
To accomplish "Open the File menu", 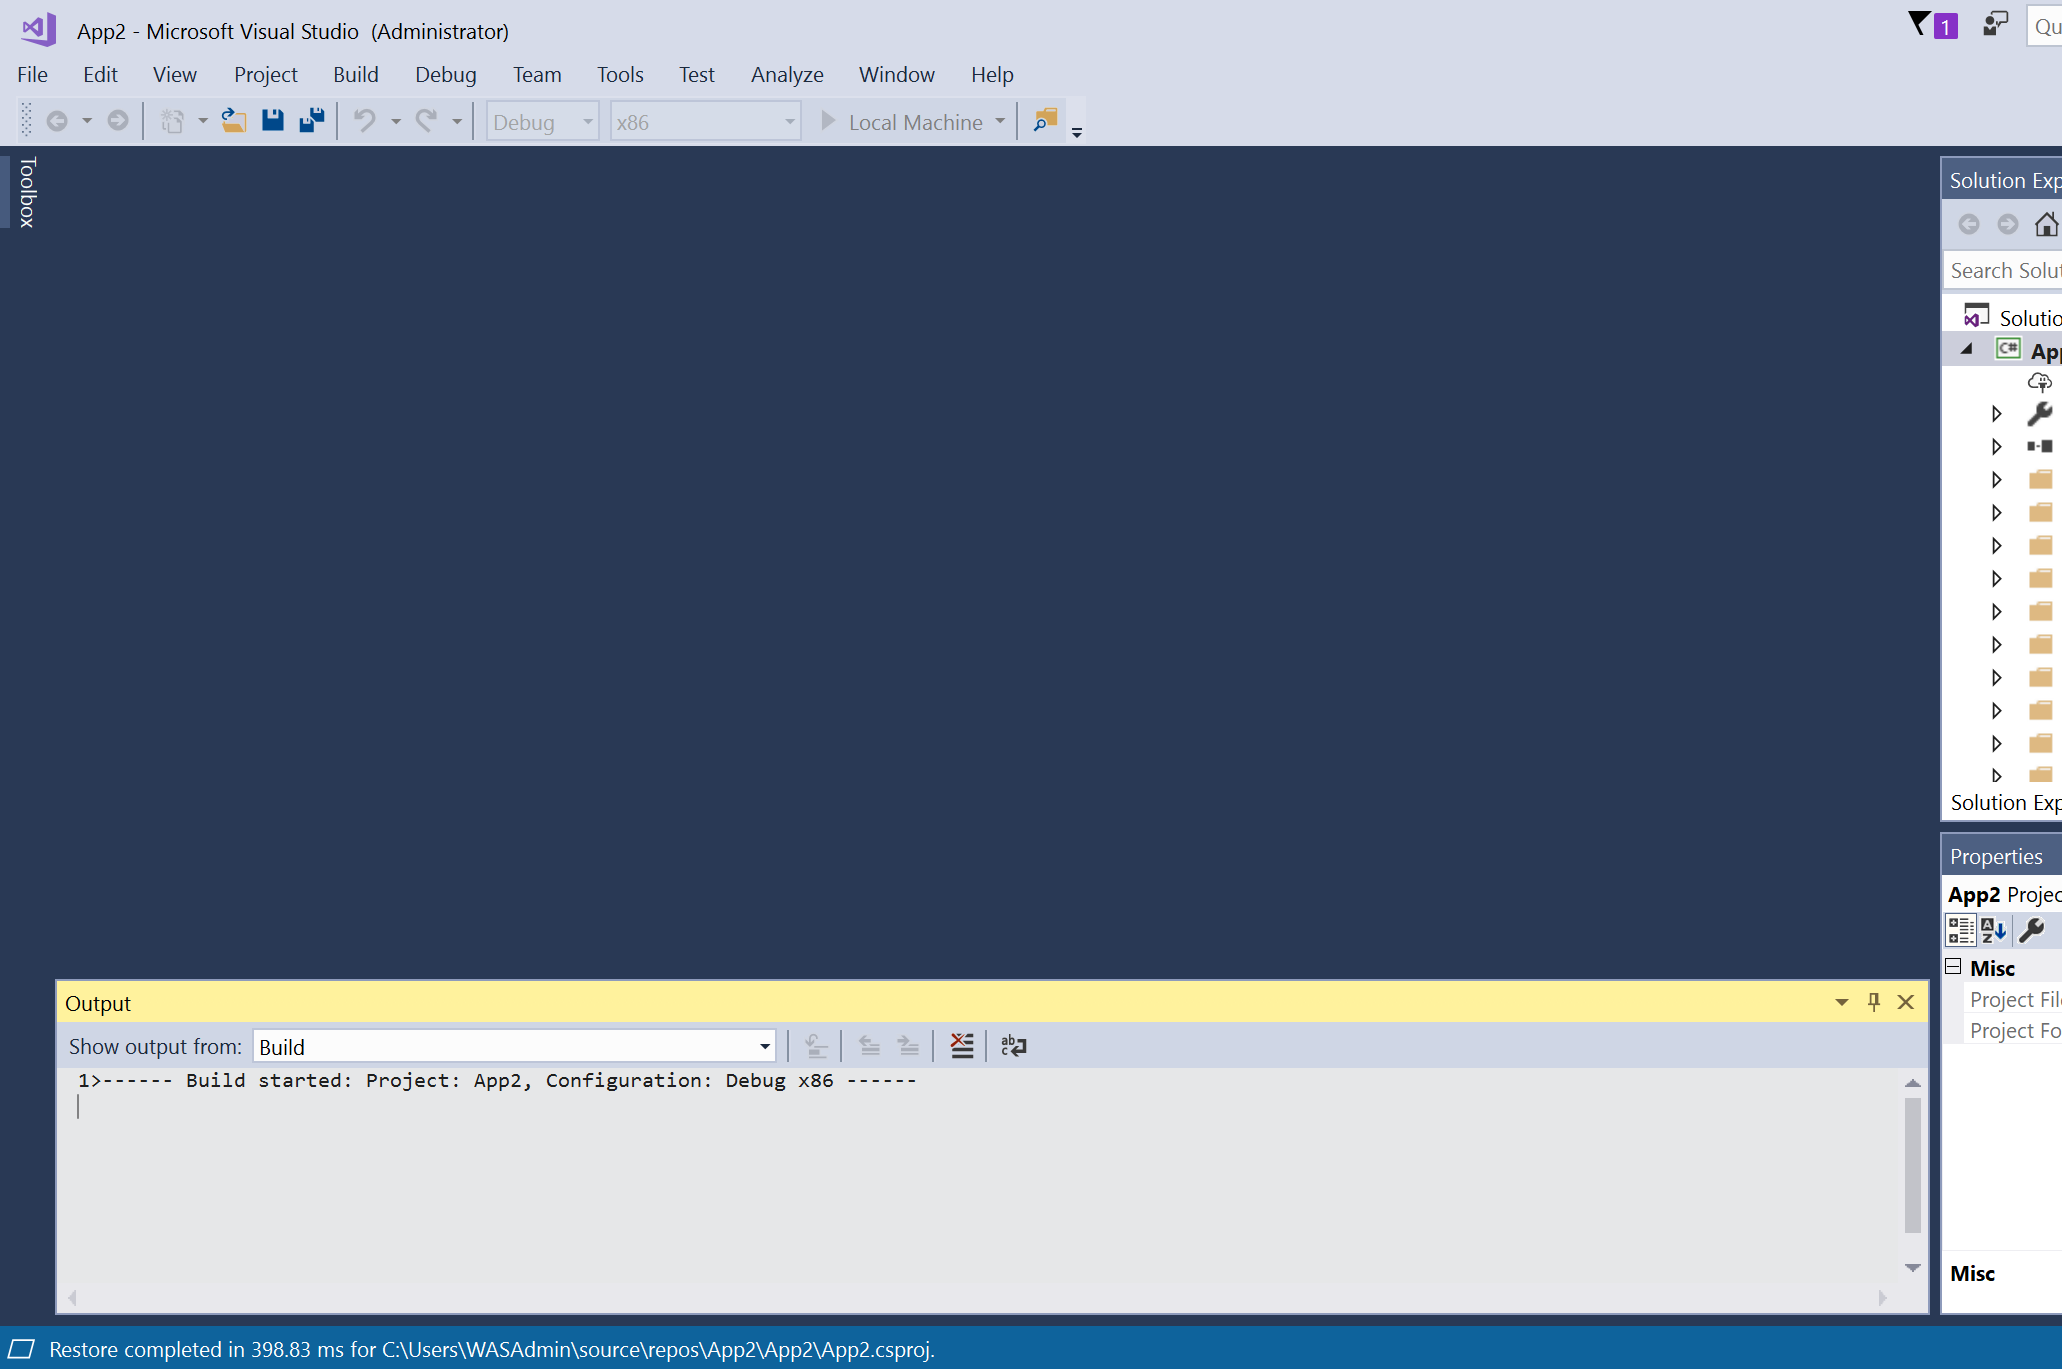I will tap(32, 74).
